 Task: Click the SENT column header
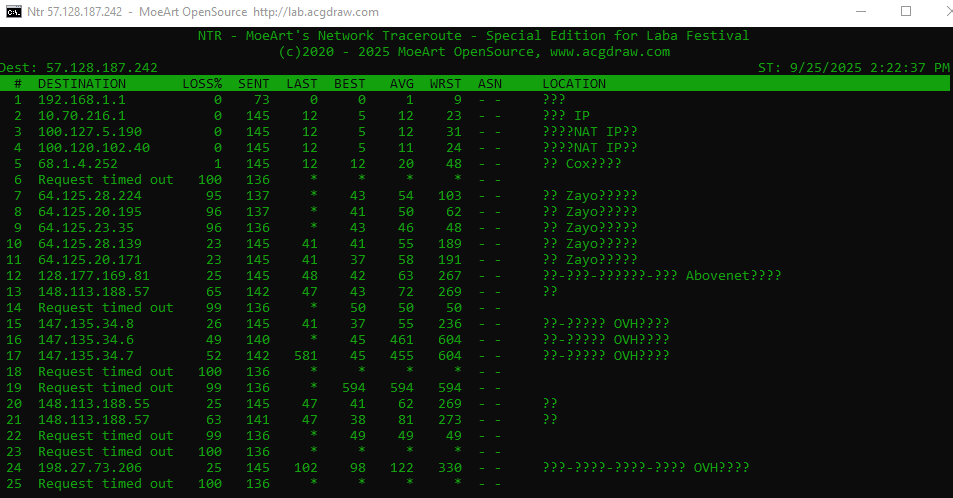pos(253,83)
